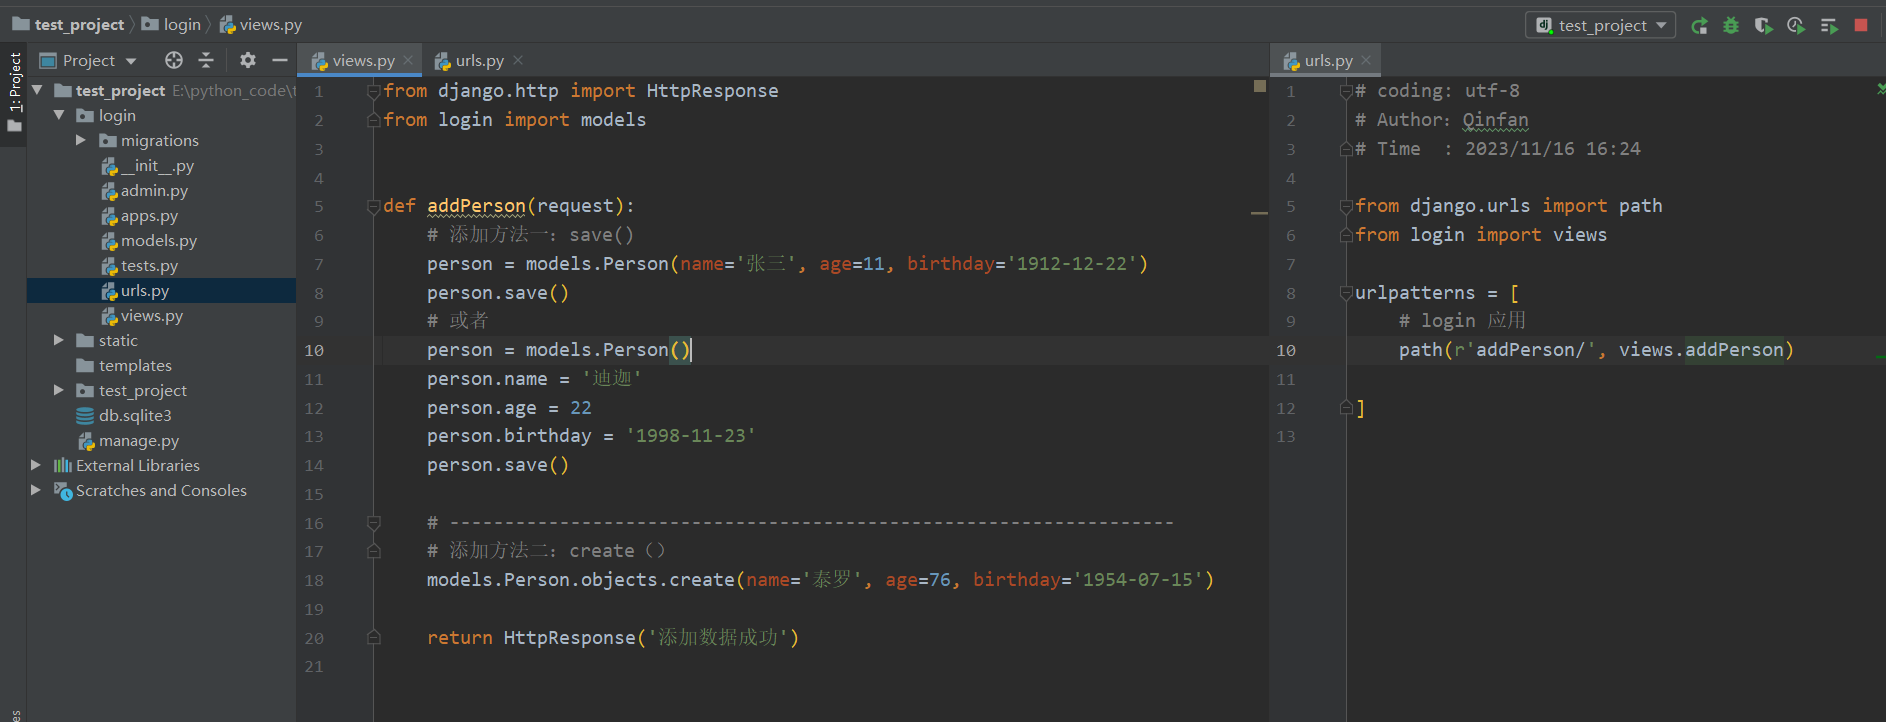Open the test_project run configuration dropdown
The height and width of the screenshot is (722, 1886).
tap(1600, 25)
